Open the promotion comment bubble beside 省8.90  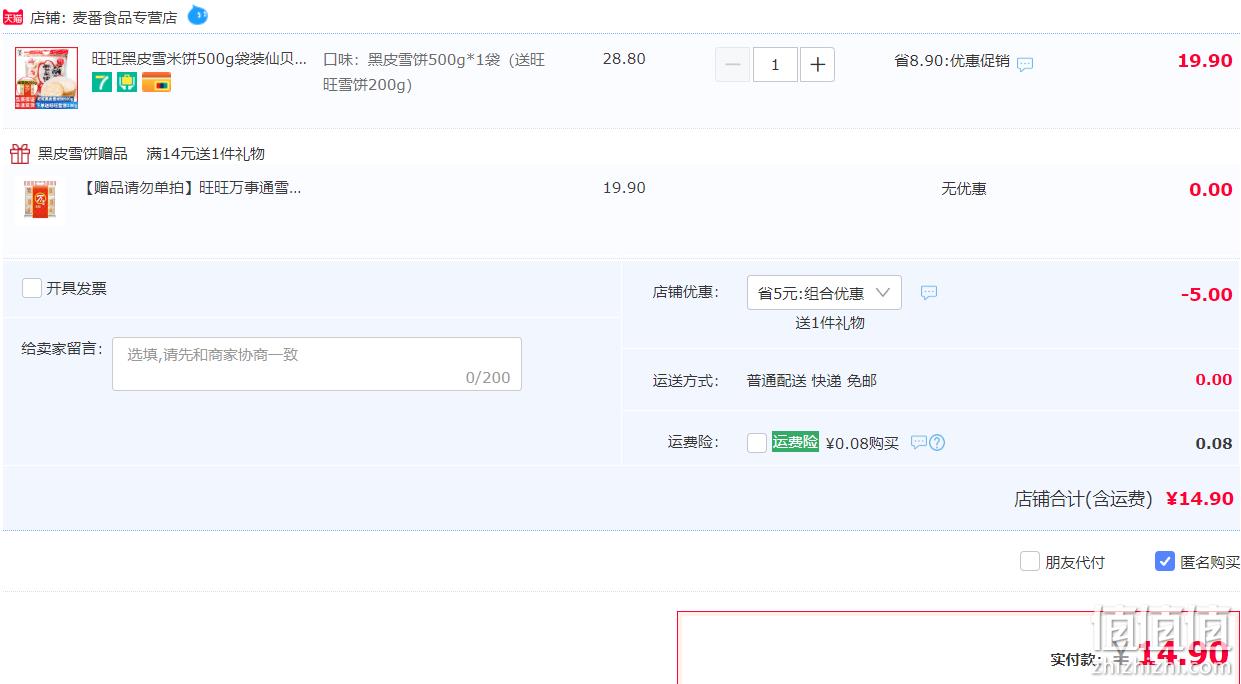pos(1025,64)
